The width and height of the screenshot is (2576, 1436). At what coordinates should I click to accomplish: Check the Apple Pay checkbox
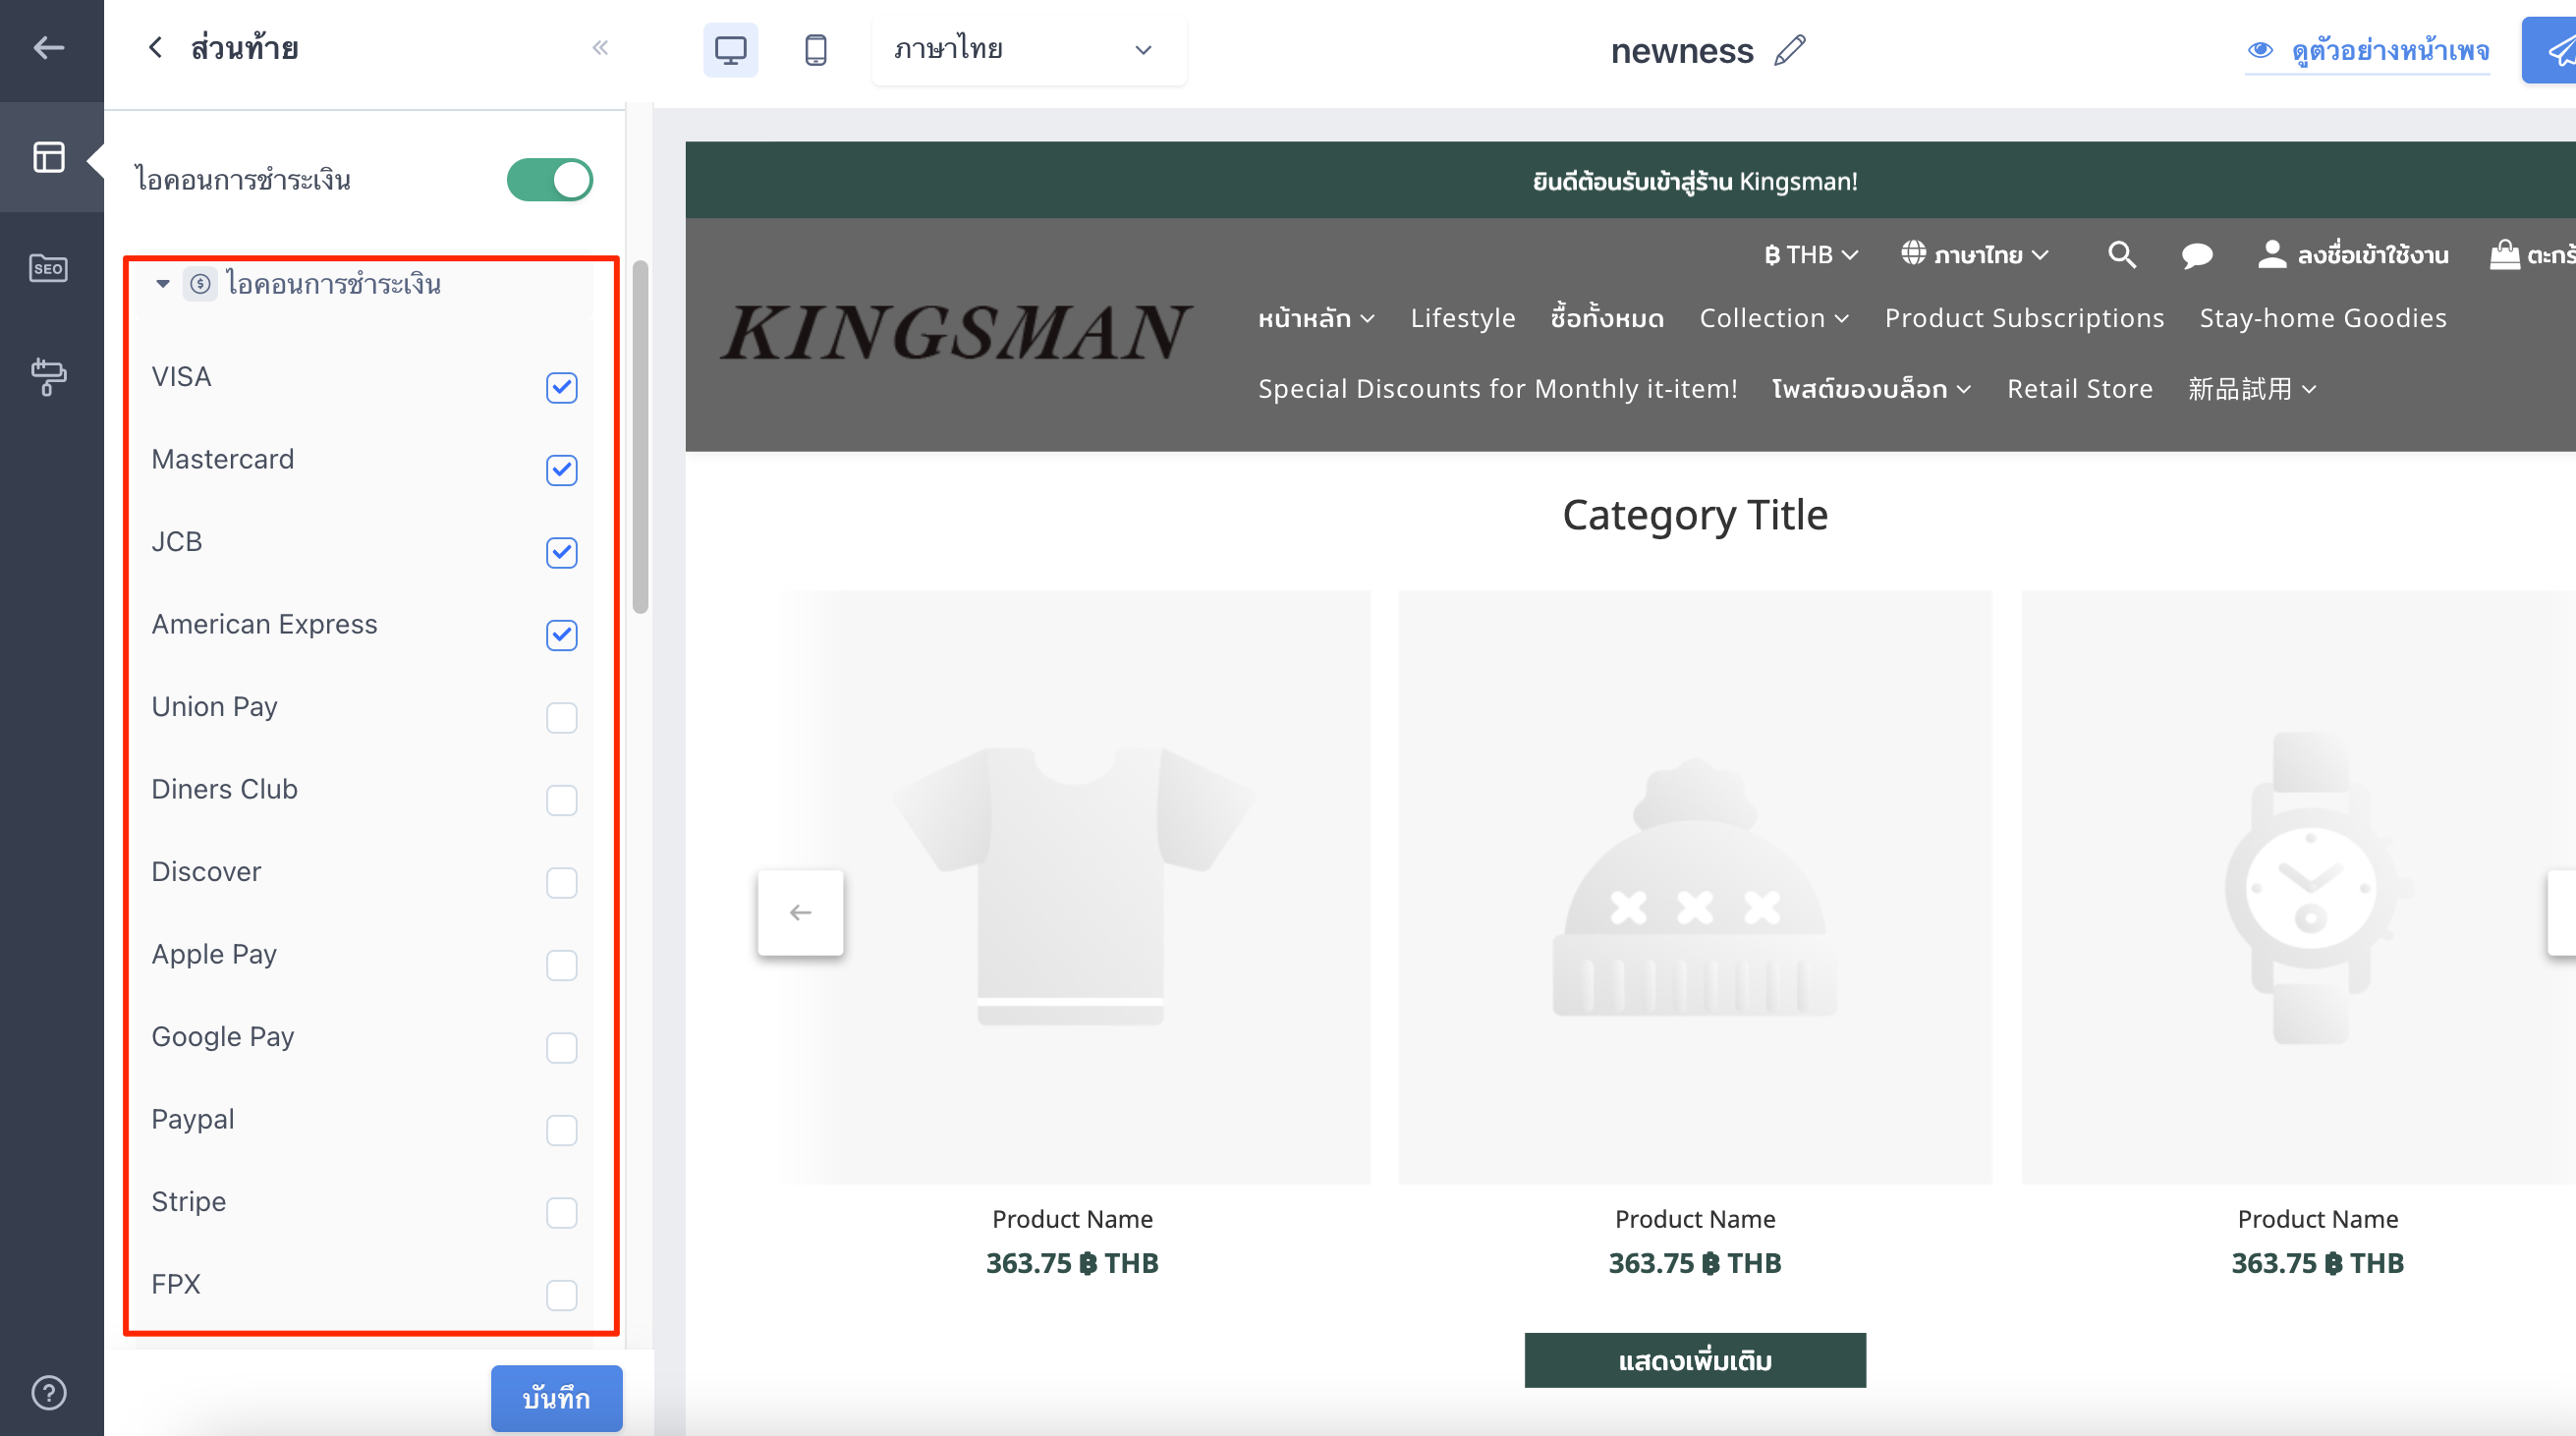point(562,965)
